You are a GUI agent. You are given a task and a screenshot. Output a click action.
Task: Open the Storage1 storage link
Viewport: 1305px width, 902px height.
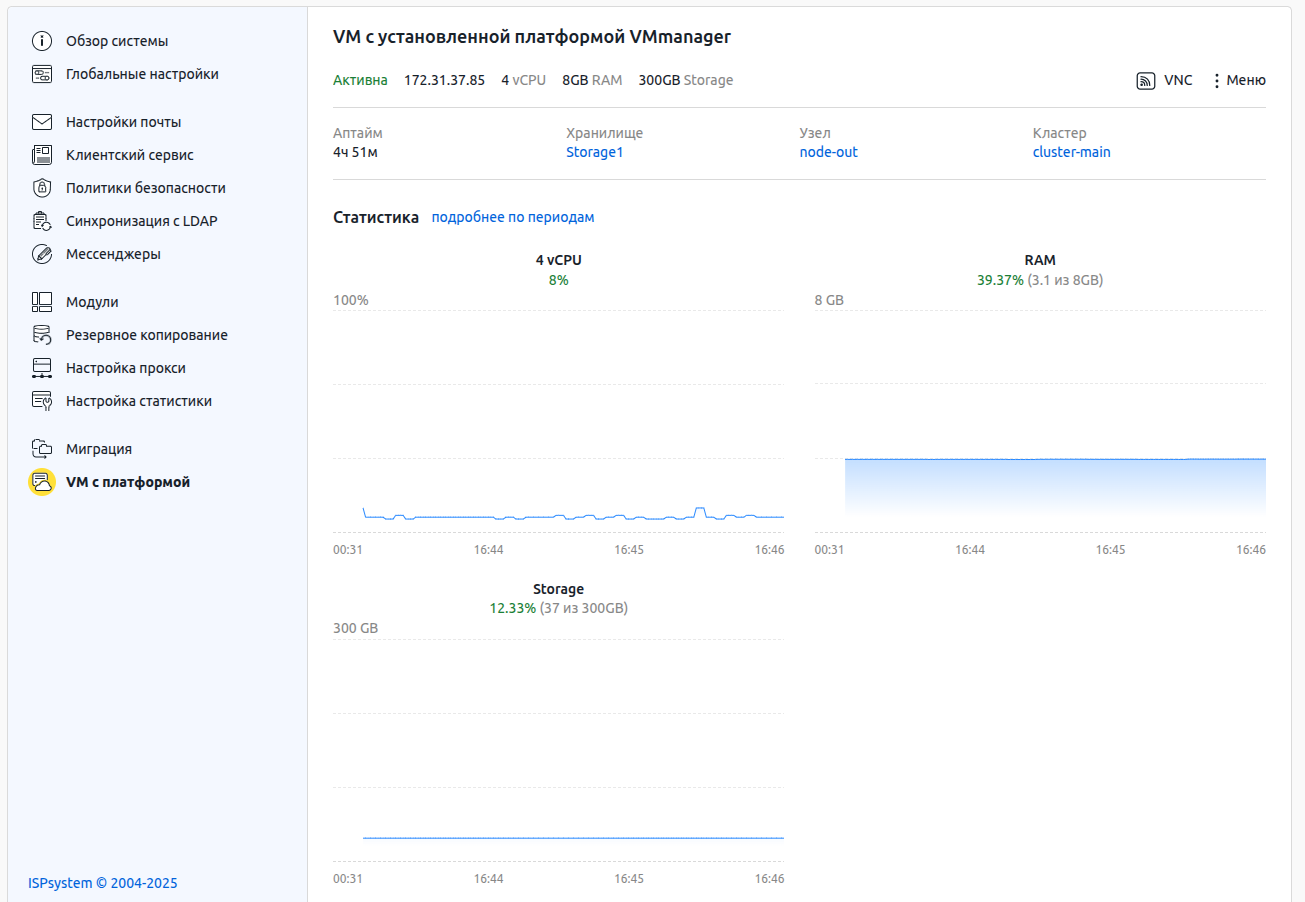[x=594, y=152]
